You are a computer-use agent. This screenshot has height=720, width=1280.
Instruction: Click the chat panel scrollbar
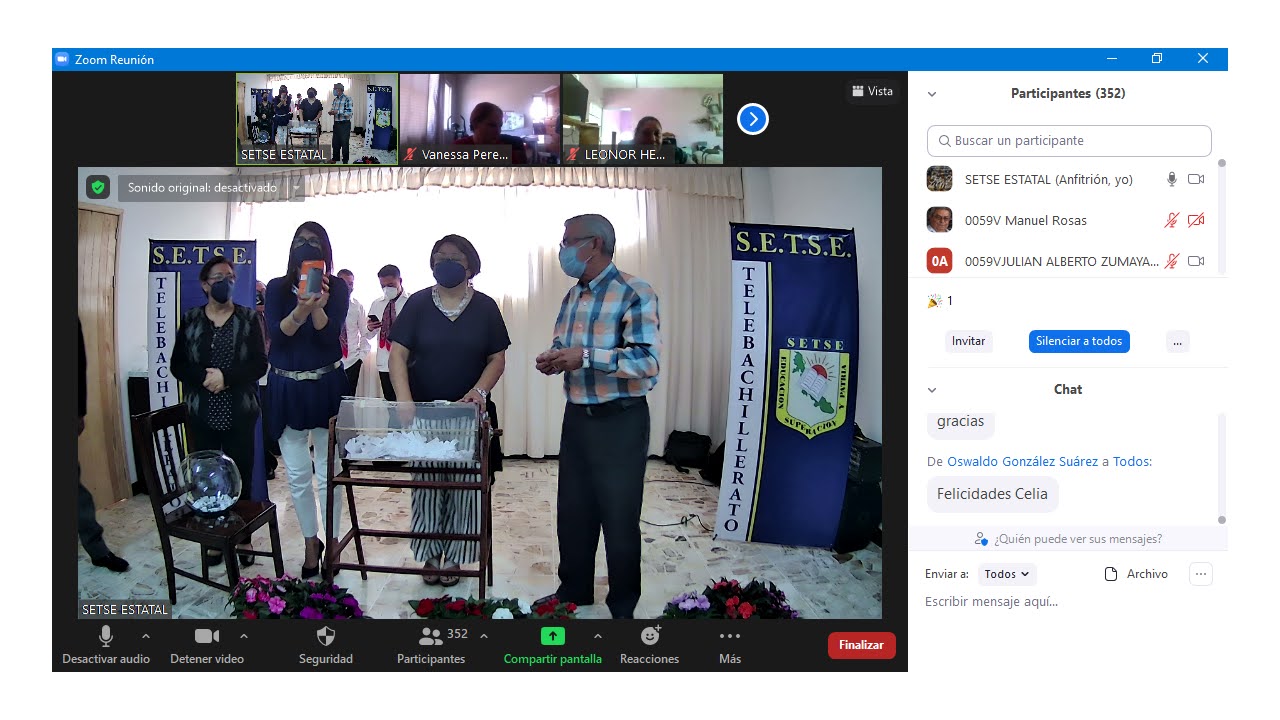click(1221, 467)
